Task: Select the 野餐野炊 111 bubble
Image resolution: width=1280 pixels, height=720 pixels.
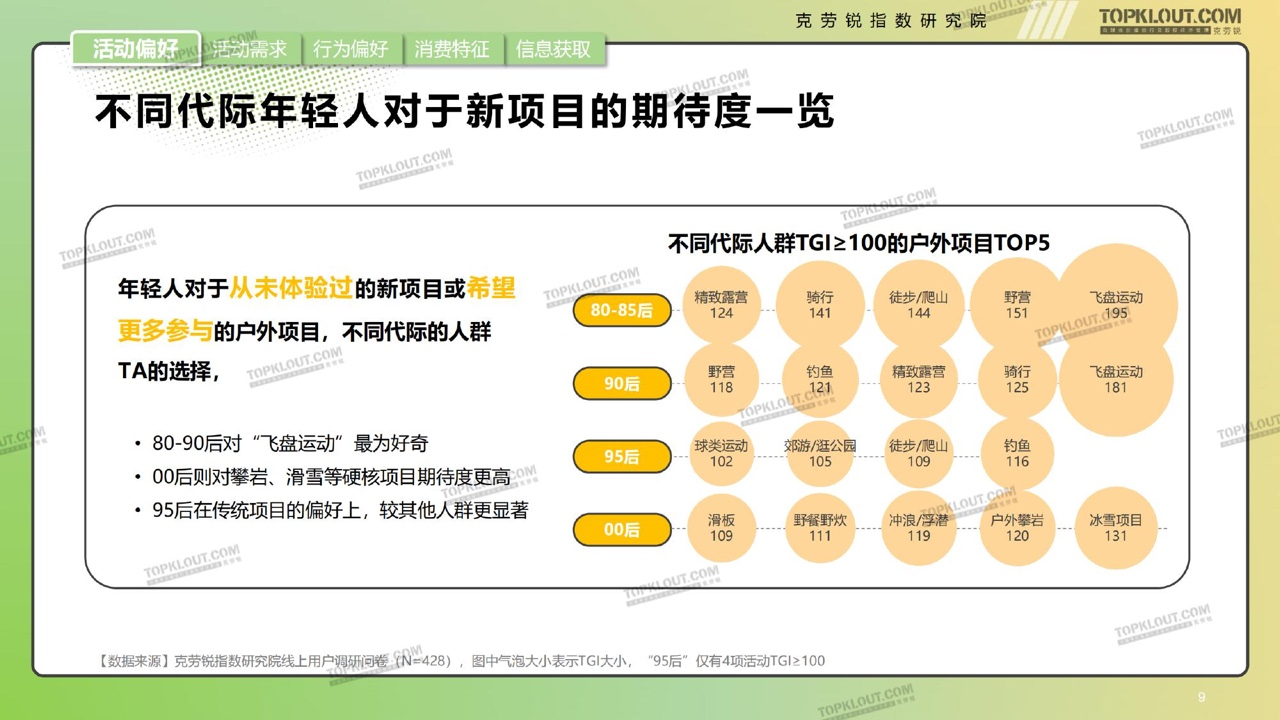Action: (x=820, y=527)
